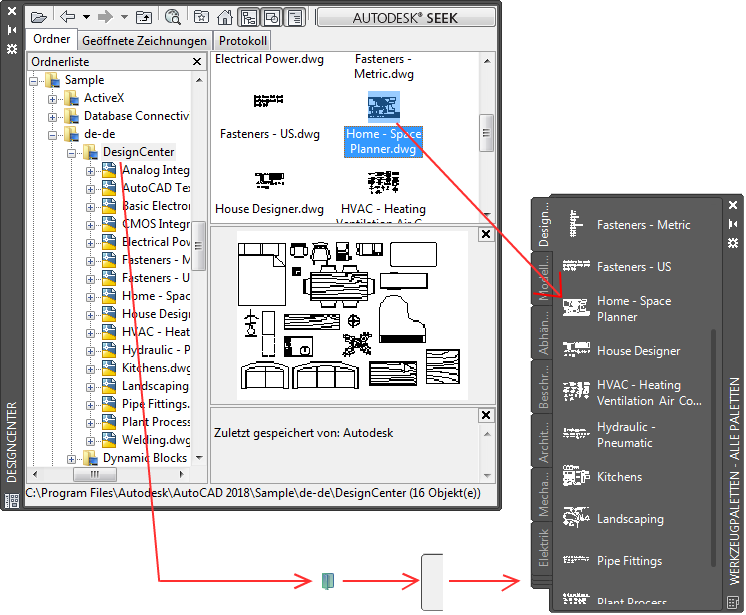Image resolution: width=746 pixels, height=615 pixels.
Task: Close the DesignCenter palette
Action: click(x=12, y=10)
